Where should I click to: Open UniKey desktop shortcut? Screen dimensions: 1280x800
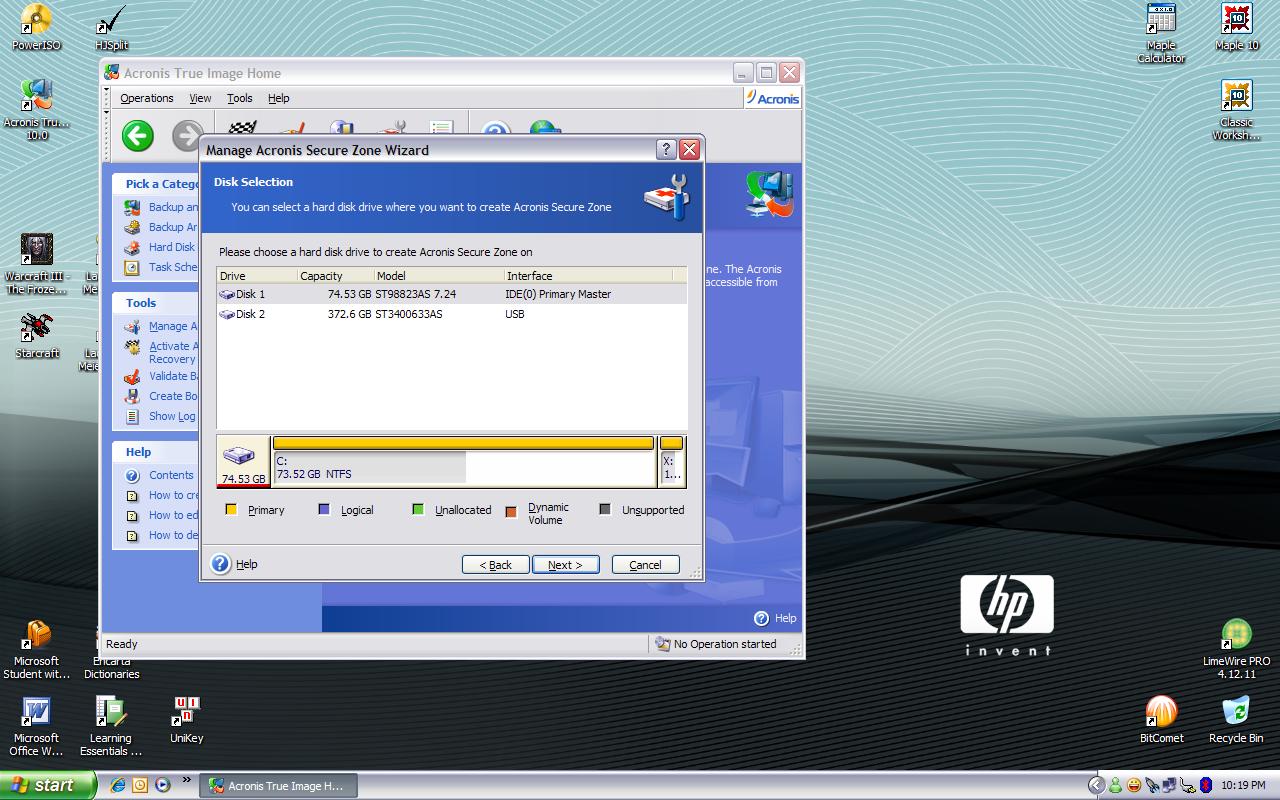[186, 720]
